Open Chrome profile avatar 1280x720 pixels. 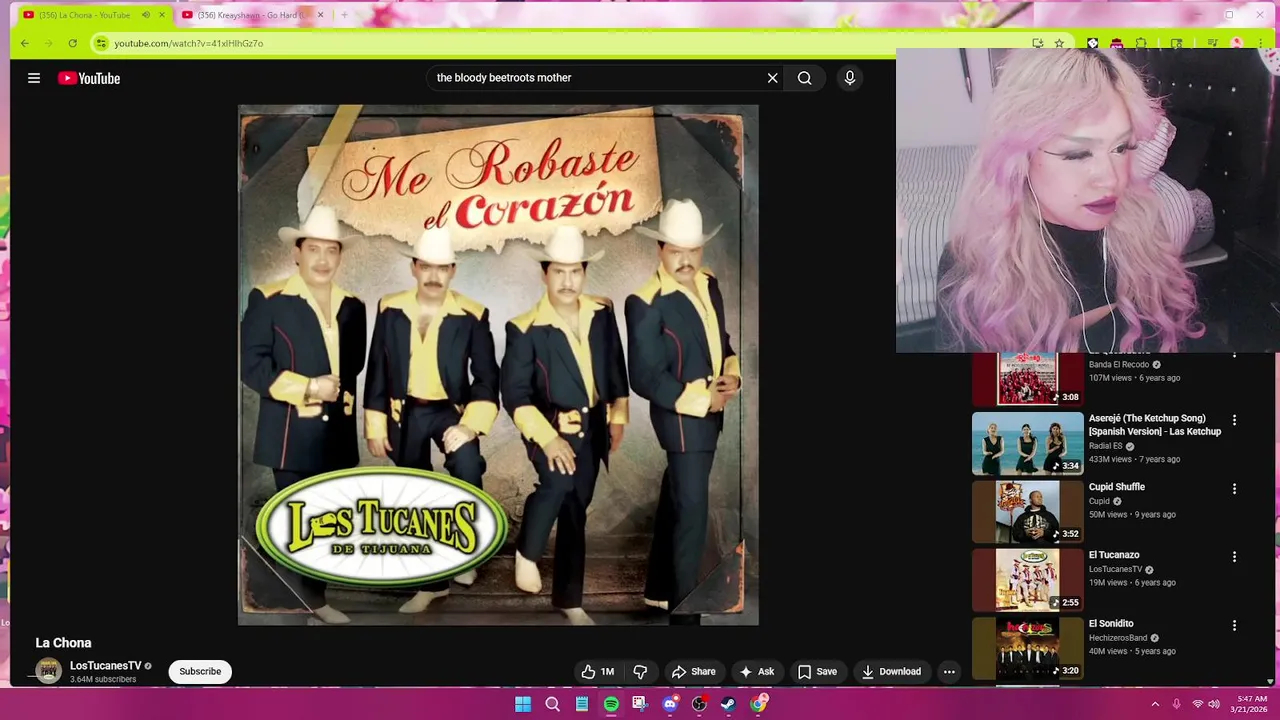1237,43
